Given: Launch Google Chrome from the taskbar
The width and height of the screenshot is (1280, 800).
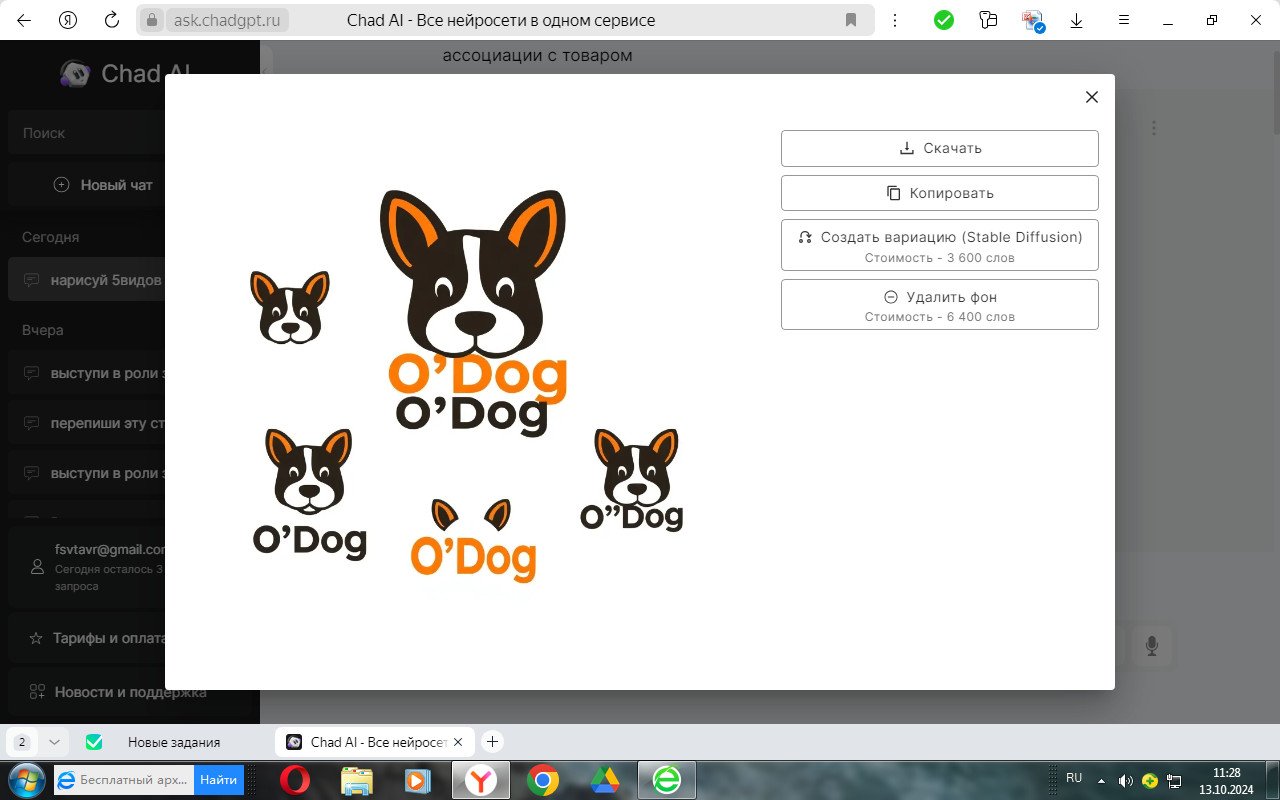Looking at the screenshot, I should point(543,780).
